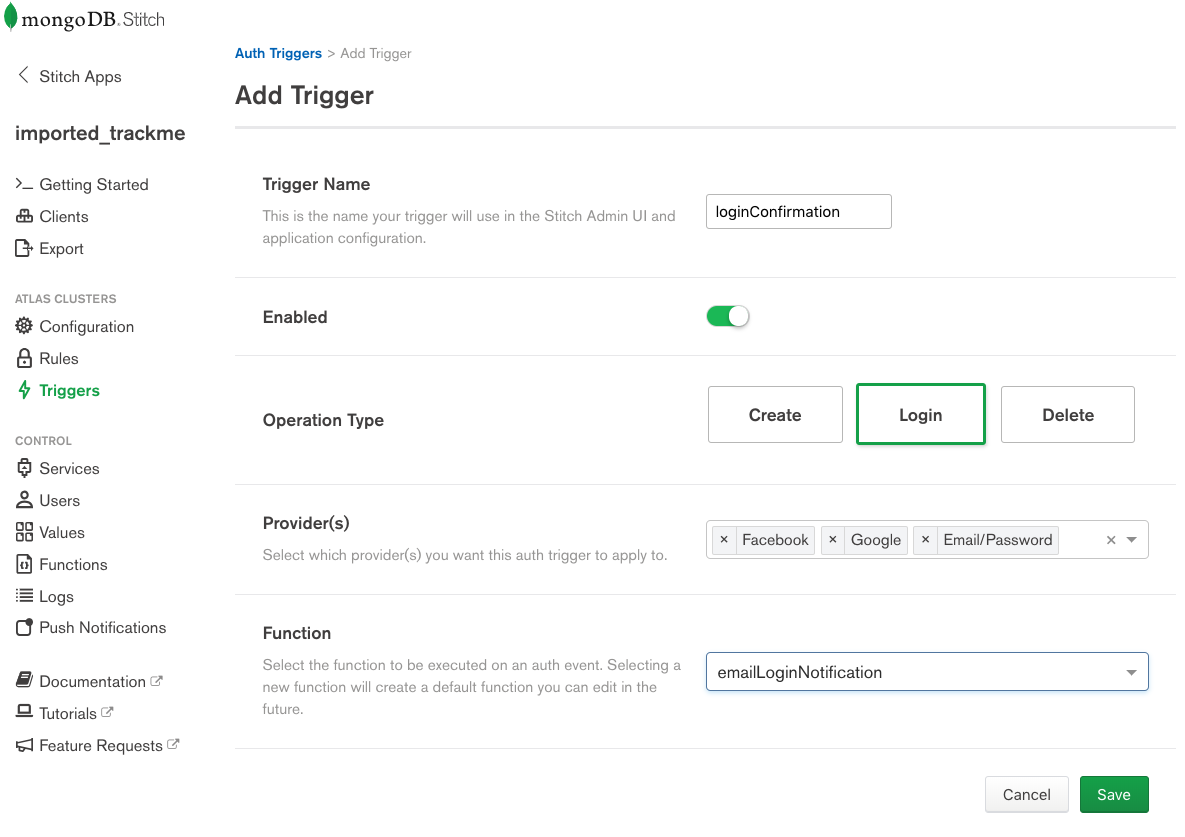Click the Cancel button
Screen dimensions: 1185x837
pos(1026,794)
